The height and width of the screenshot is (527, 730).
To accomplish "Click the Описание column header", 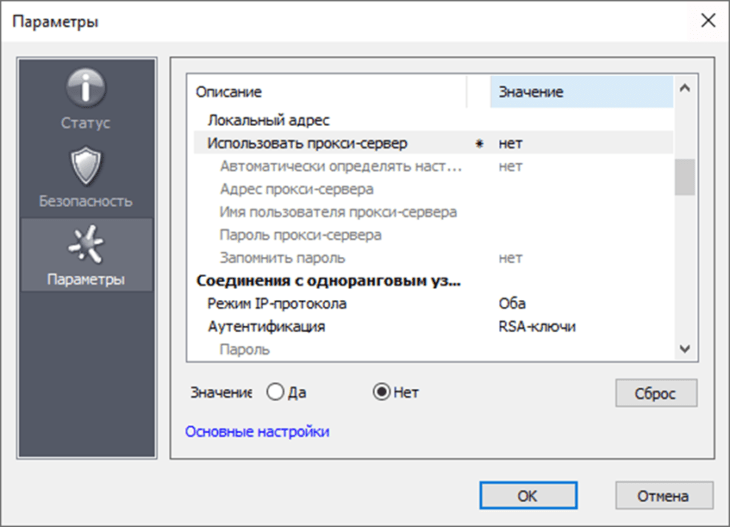I will point(330,92).
